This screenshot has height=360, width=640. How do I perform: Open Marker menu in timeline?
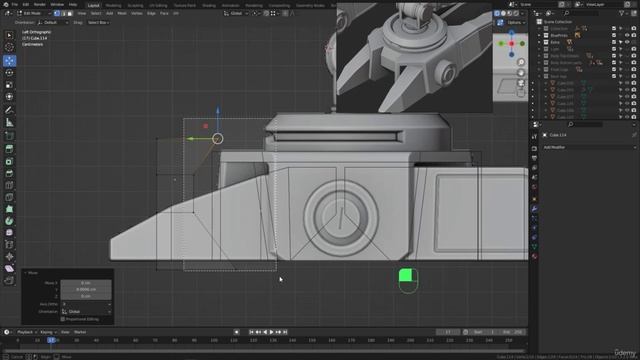(x=80, y=332)
